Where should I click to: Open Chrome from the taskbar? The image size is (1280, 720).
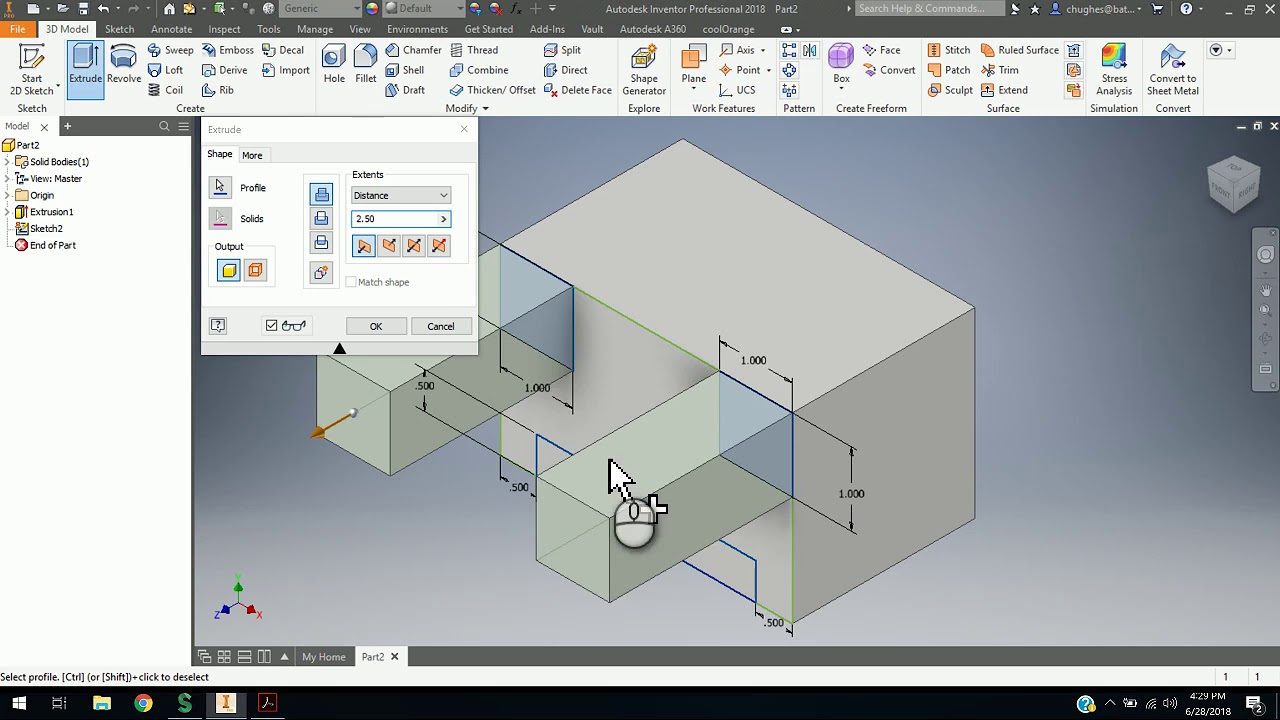pos(143,704)
